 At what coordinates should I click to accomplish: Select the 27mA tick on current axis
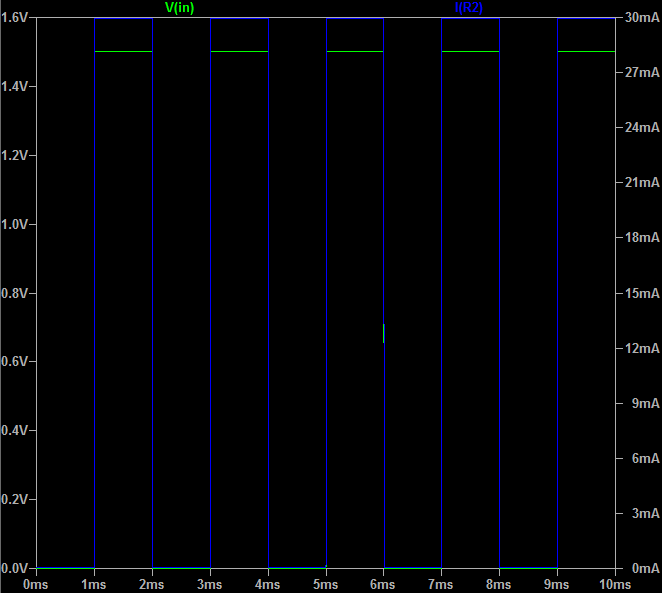(x=640, y=73)
